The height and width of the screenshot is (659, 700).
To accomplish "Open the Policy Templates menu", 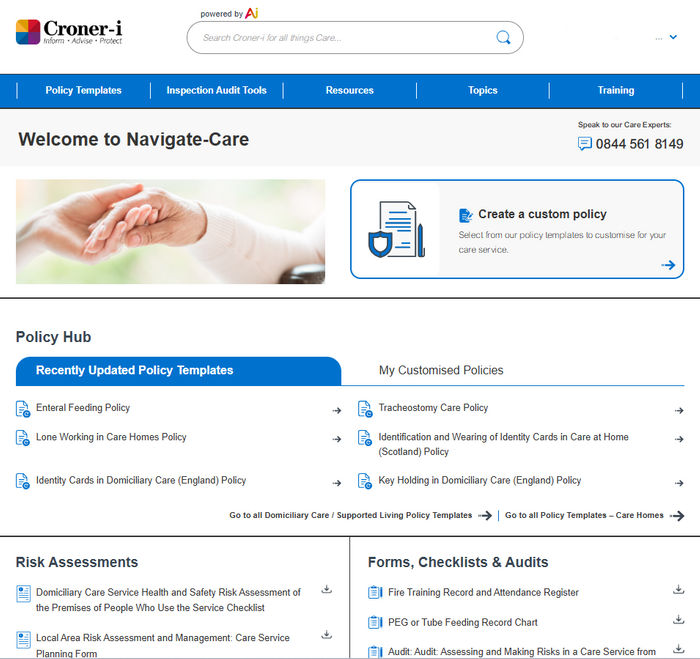I will point(83,90).
